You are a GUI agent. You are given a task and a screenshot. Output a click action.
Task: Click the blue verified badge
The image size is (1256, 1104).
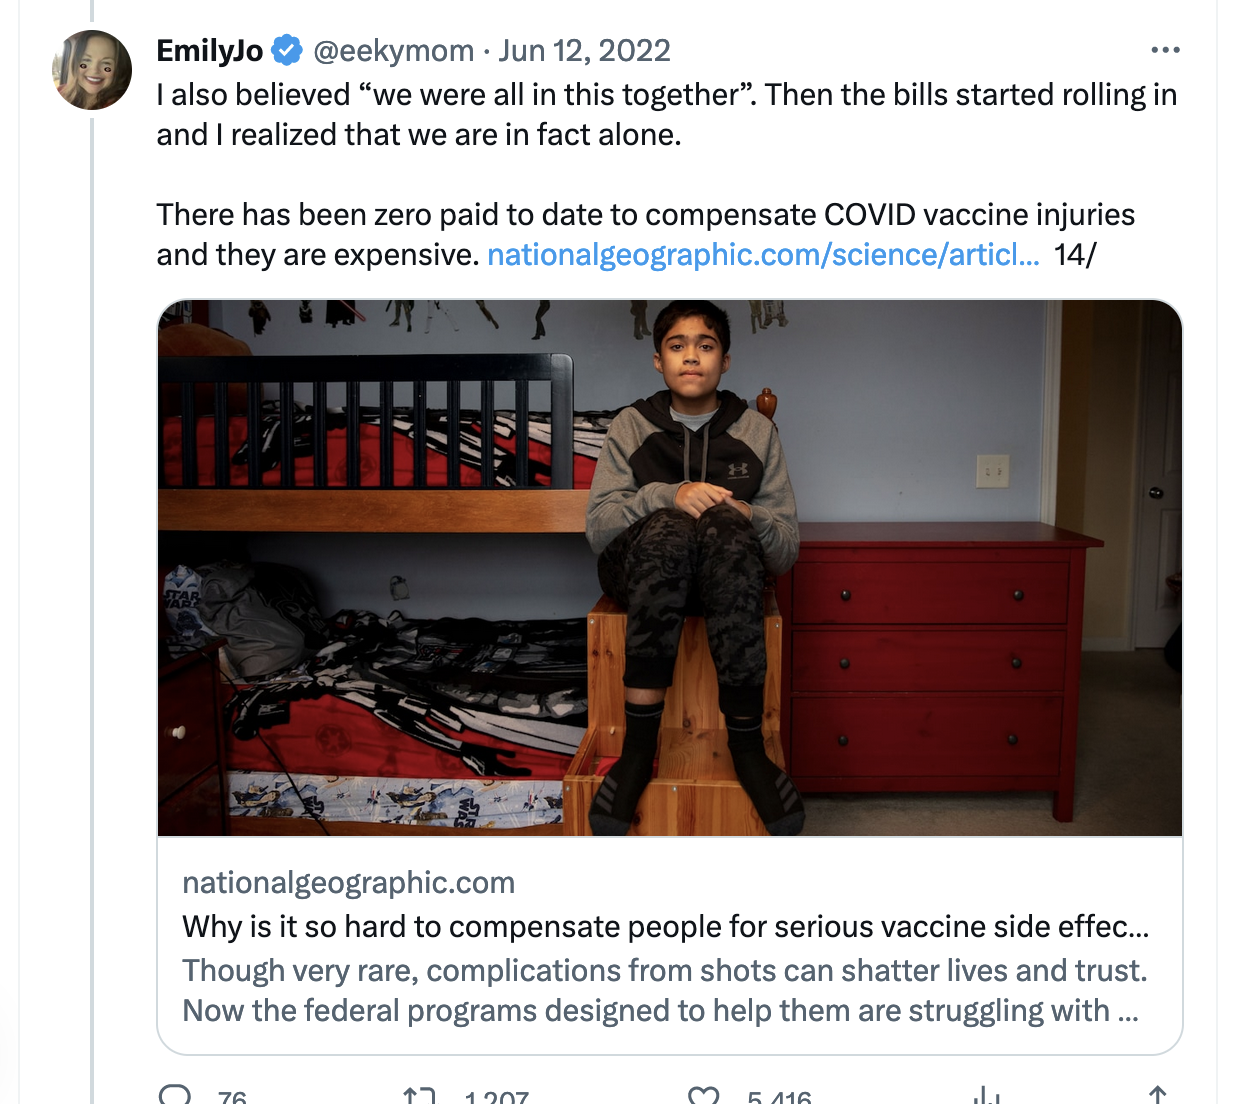[x=288, y=50]
